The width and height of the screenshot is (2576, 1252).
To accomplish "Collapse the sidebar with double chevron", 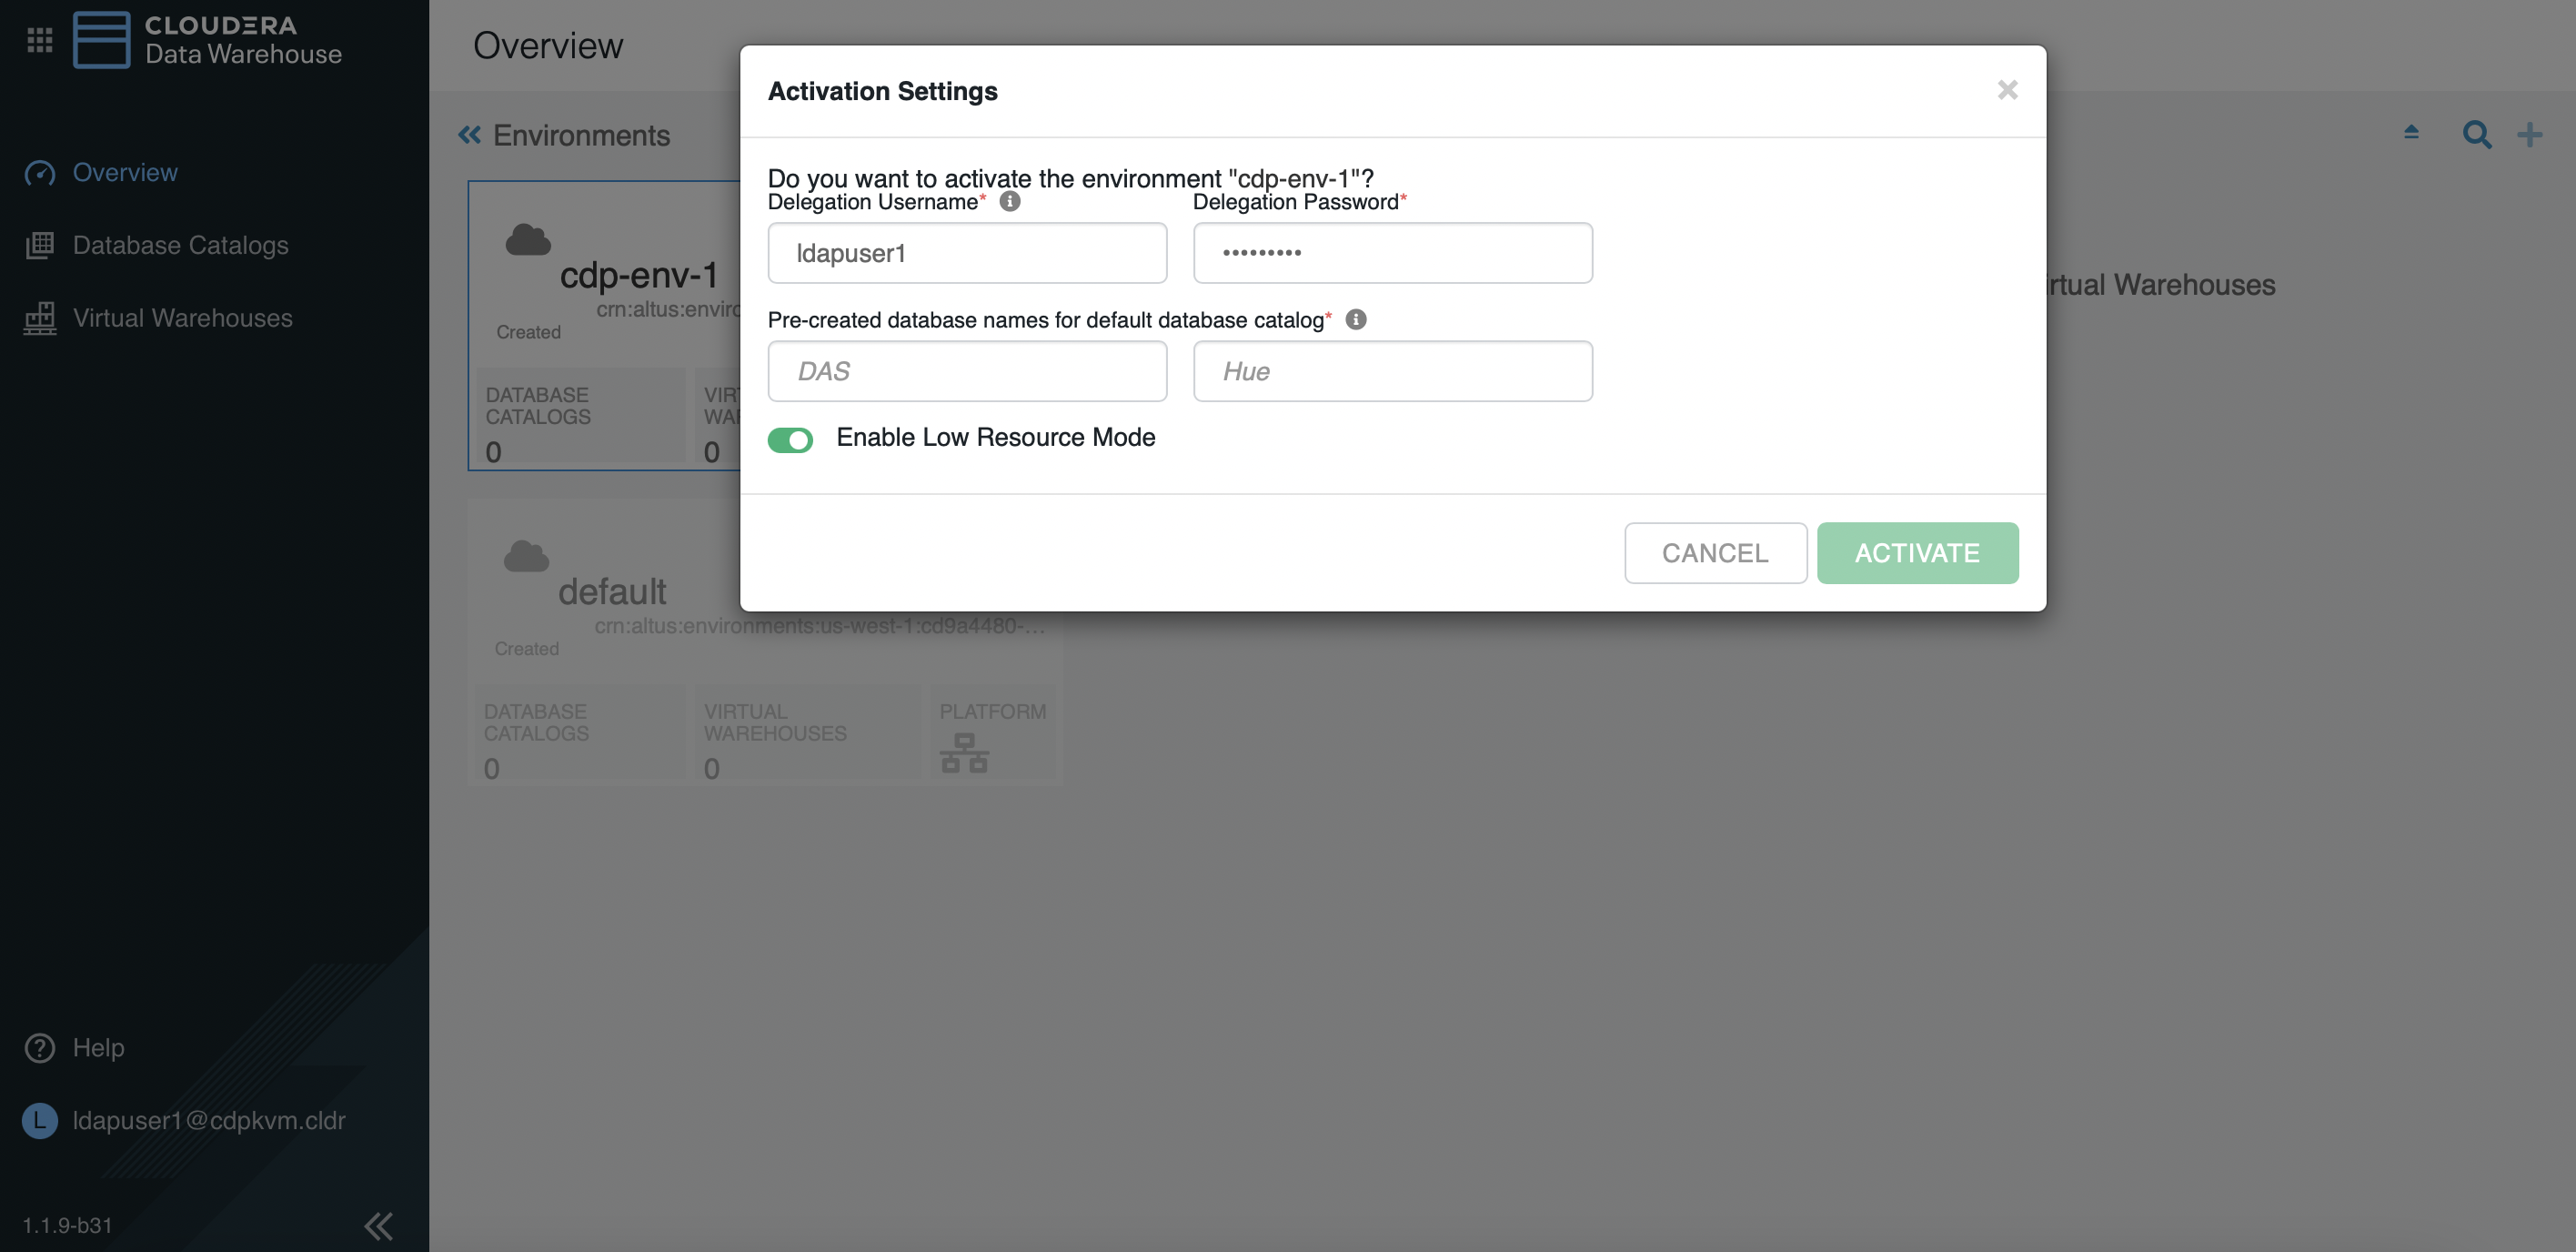I will coord(379,1225).
